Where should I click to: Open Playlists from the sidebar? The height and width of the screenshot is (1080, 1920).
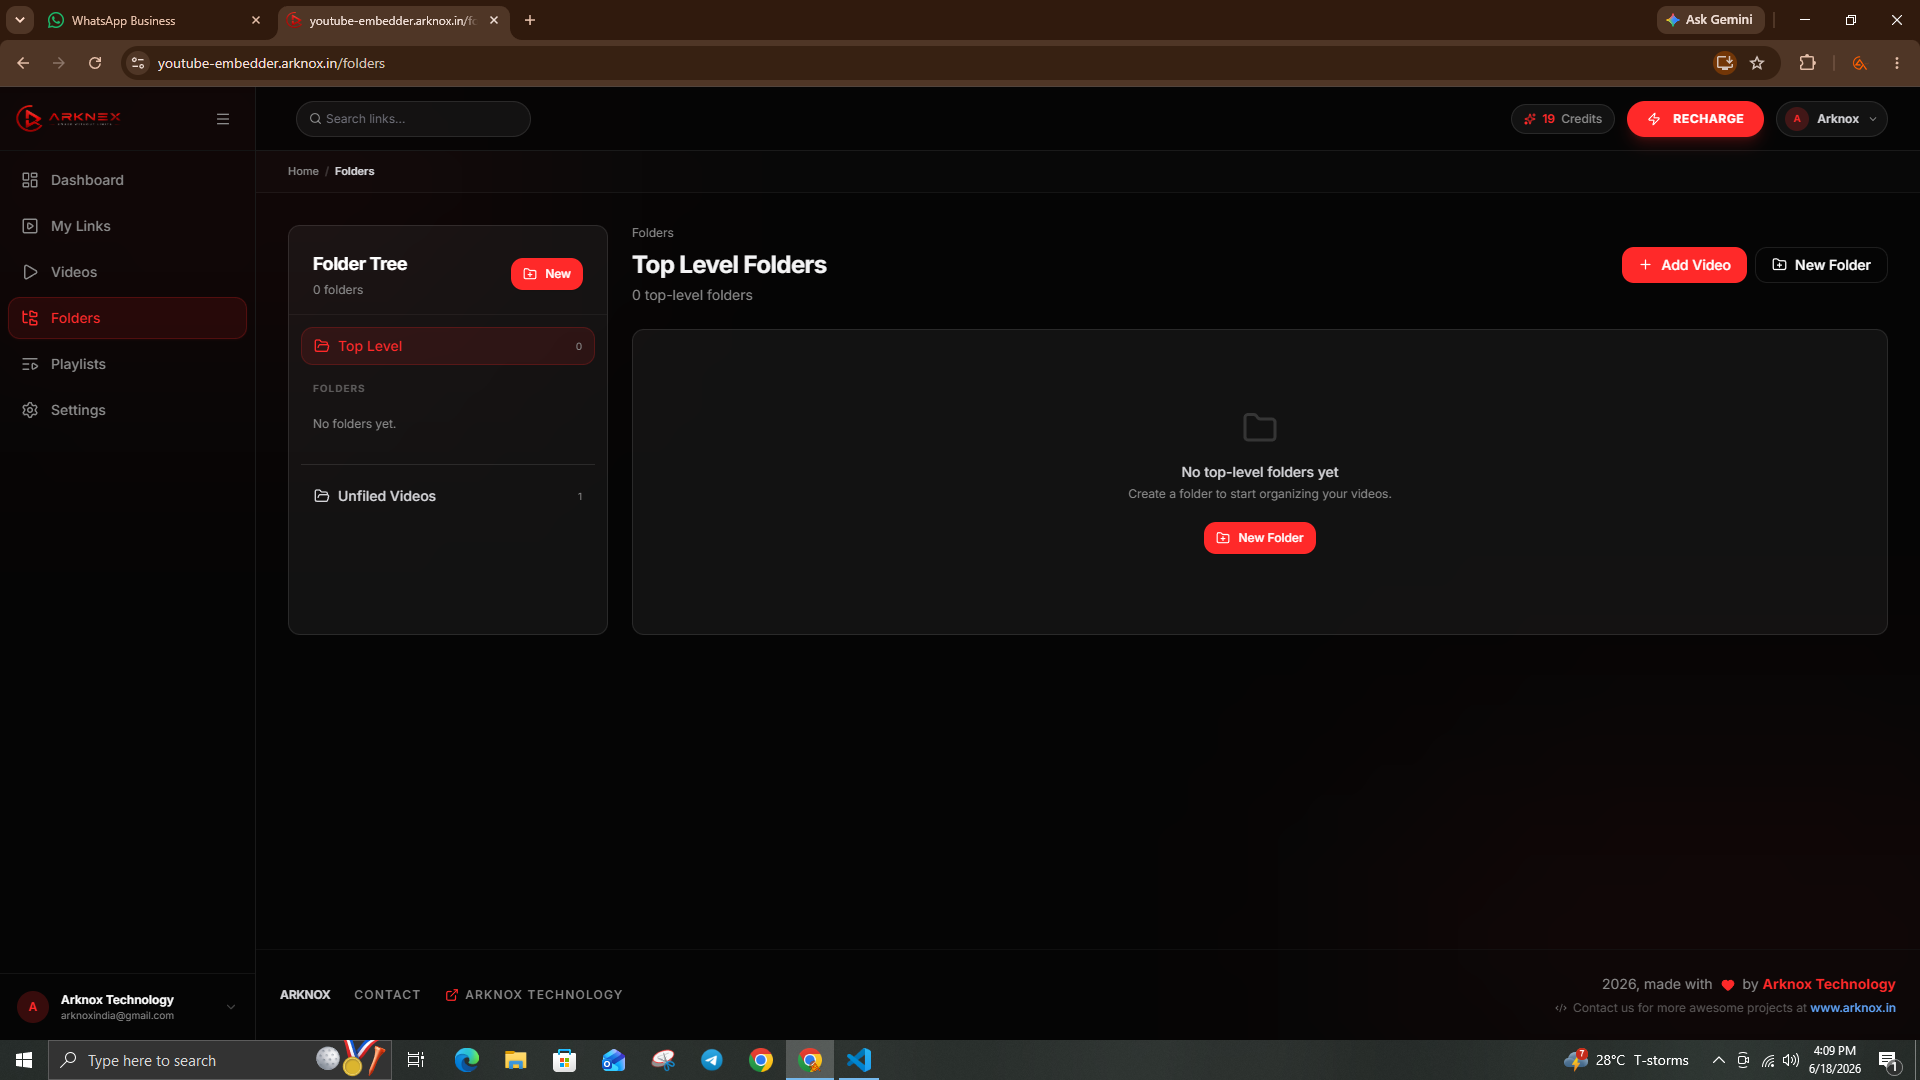[x=127, y=364]
